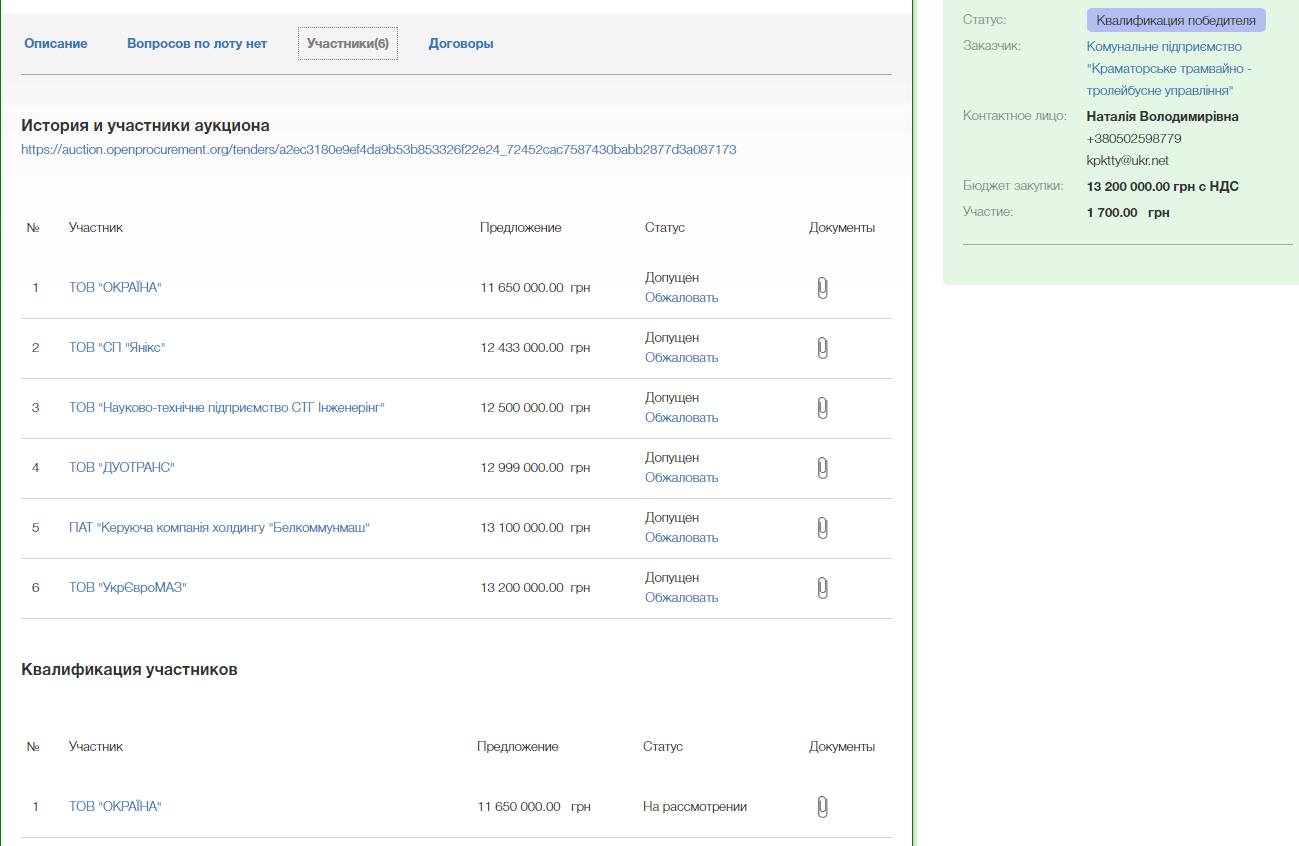Screen dimensions: 1299x846
Task: Select the Участники(6) tab
Action: coord(348,44)
